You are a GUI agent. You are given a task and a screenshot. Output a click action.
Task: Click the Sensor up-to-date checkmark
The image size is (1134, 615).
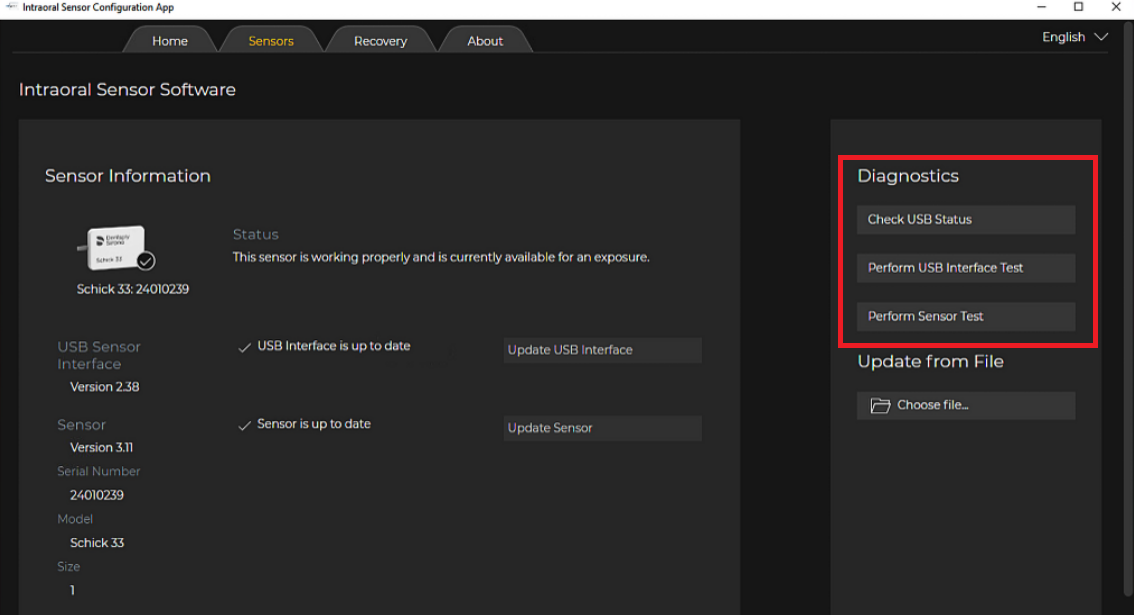coord(244,425)
